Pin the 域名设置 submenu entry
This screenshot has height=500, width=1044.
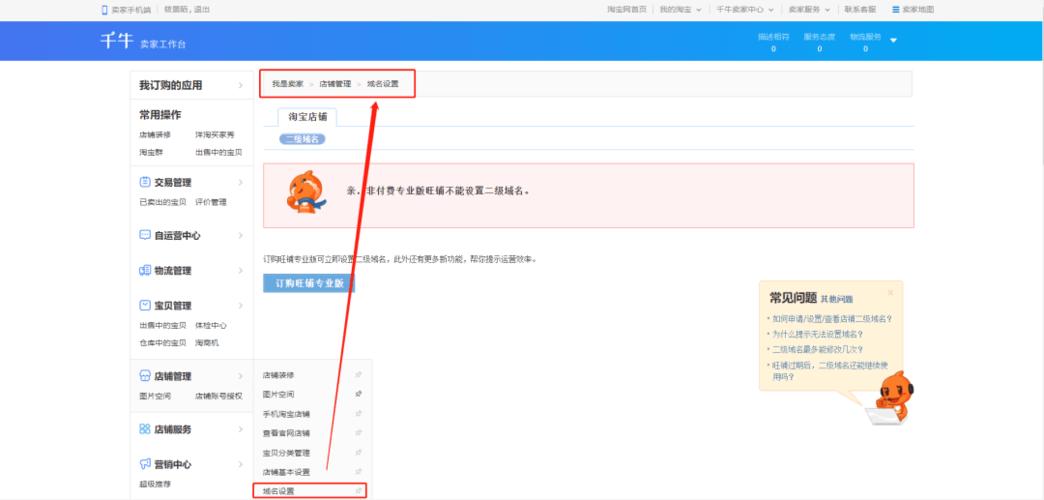click(x=358, y=491)
